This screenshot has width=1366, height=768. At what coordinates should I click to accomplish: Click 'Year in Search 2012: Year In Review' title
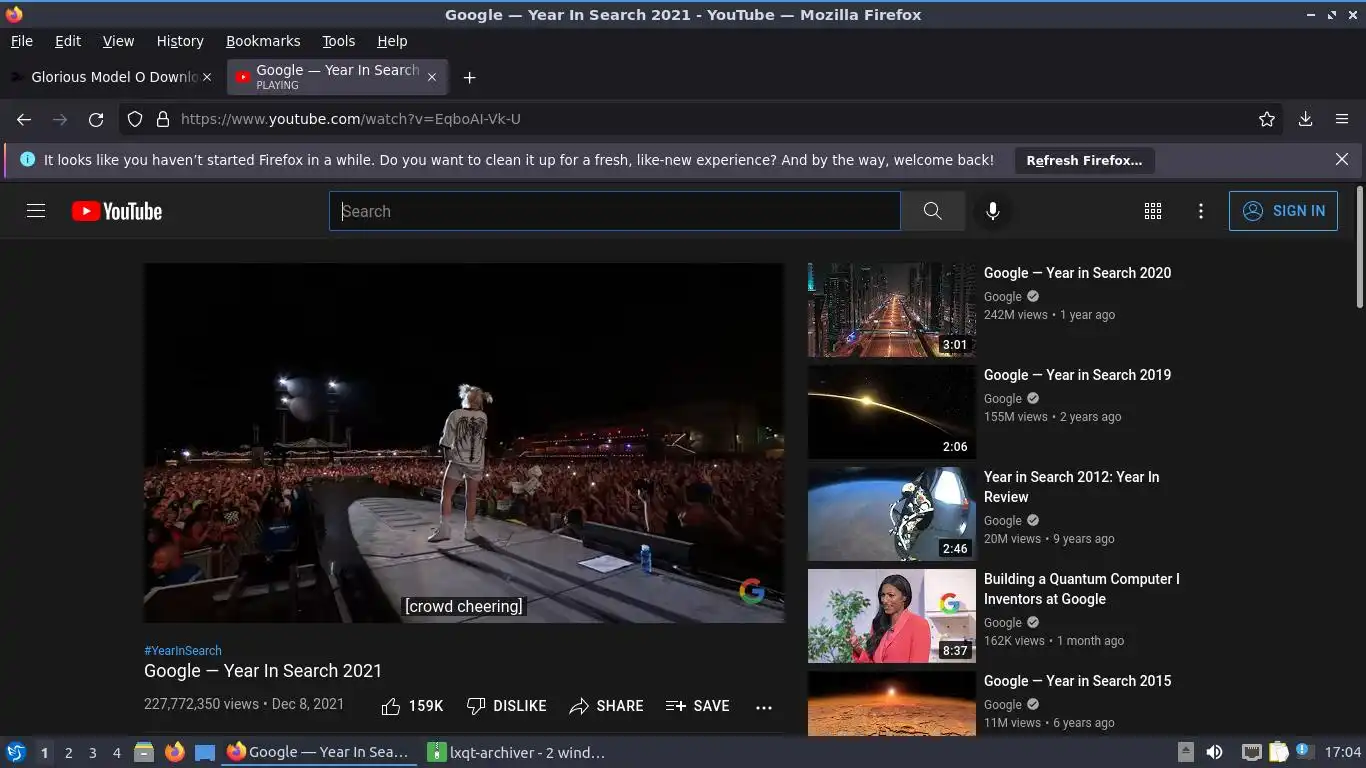click(x=1072, y=487)
